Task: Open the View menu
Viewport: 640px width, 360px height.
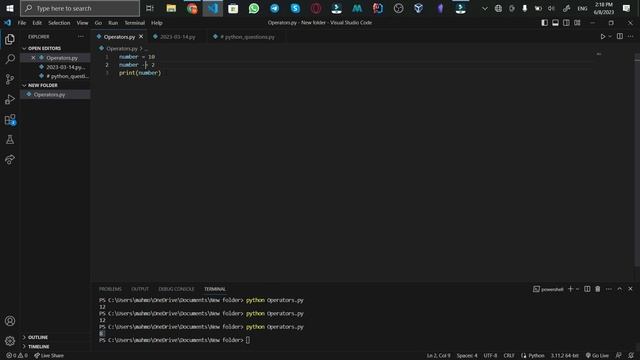Action: coord(82,23)
